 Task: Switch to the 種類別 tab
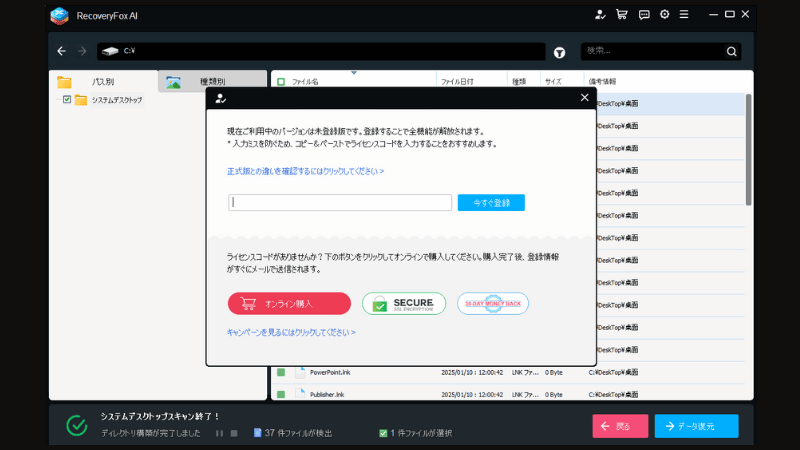pos(213,82)
